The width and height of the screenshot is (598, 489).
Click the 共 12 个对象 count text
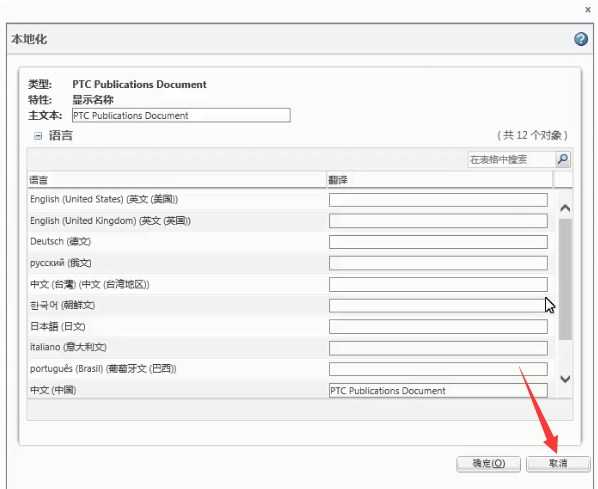532,135
